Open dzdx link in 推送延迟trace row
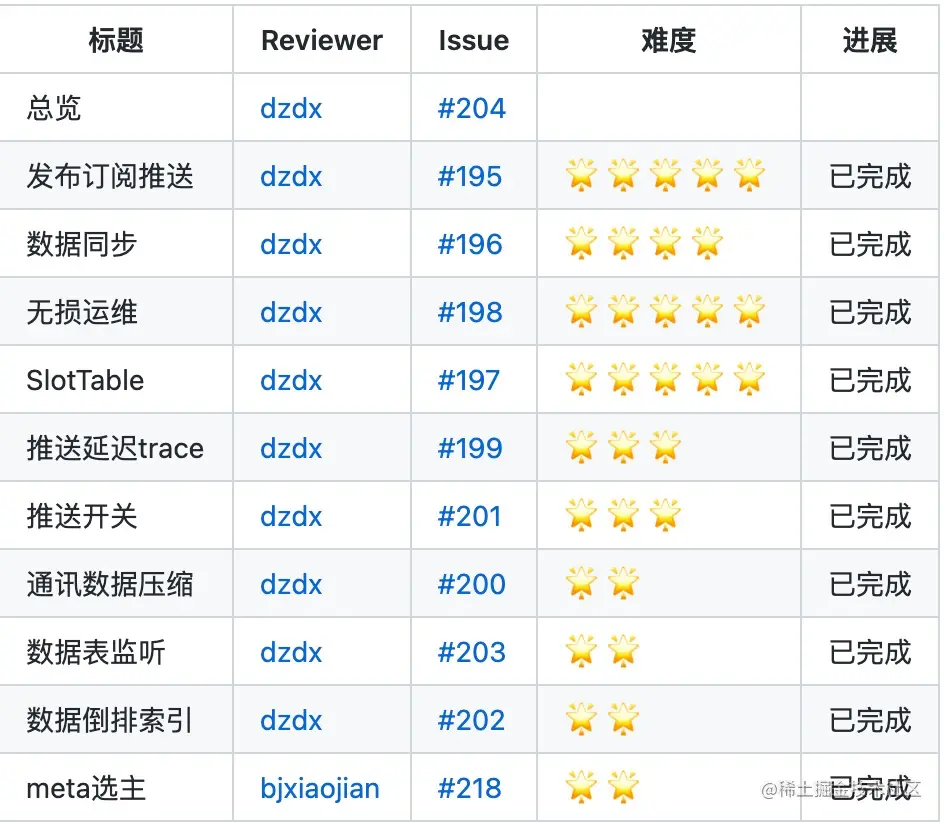The height and width of the screenshot is (822, 944). pos(291,449)
